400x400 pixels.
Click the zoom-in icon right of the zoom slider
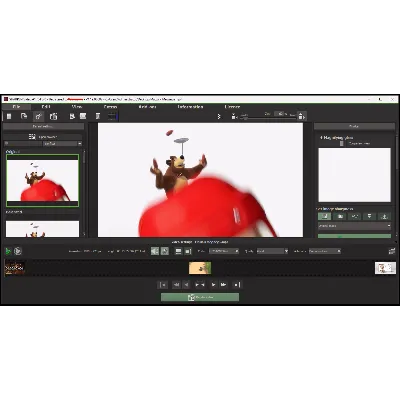(301, 116)
